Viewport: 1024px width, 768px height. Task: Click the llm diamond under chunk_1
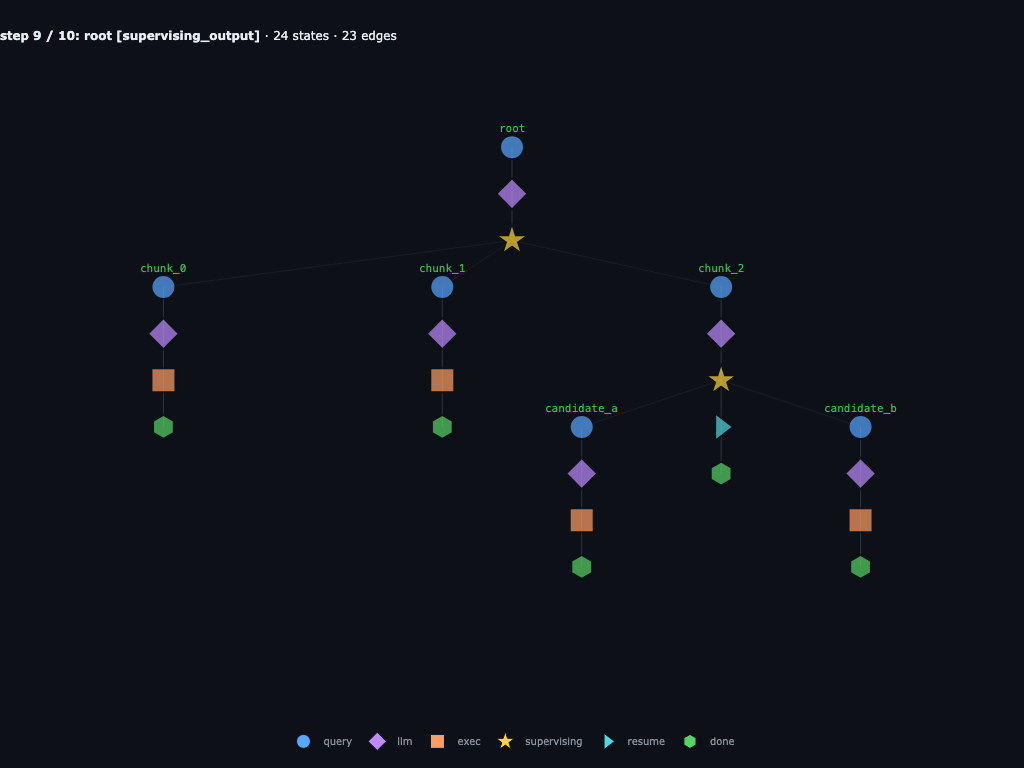pos(442,334)
